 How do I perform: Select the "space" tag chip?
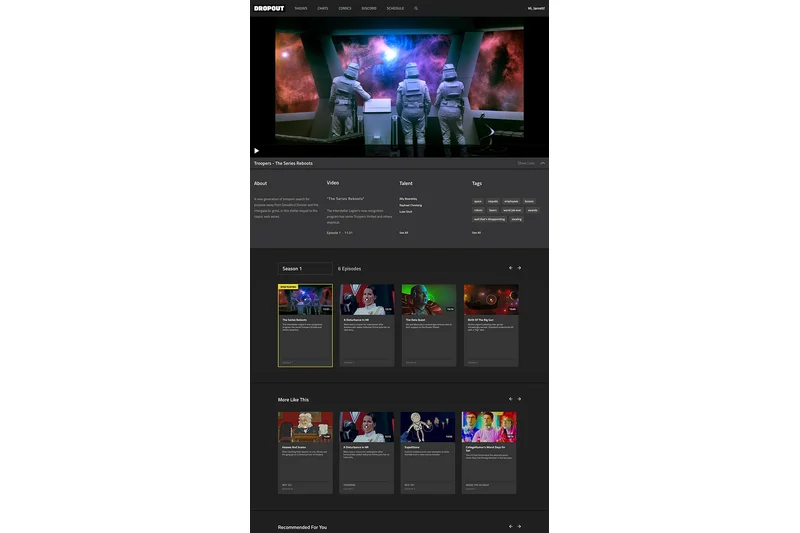tap(479, 201)
